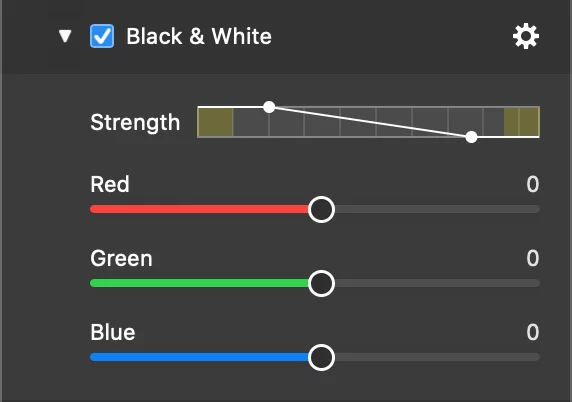Uncheck the Black & White checkbox
Viewport: 572px width, 402px height.
102,36
